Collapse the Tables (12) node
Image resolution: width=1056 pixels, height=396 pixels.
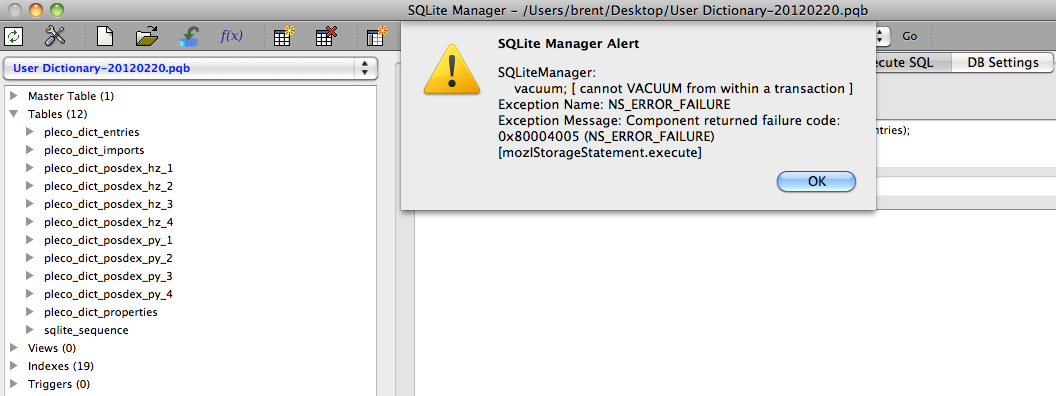tap(14, 114)
